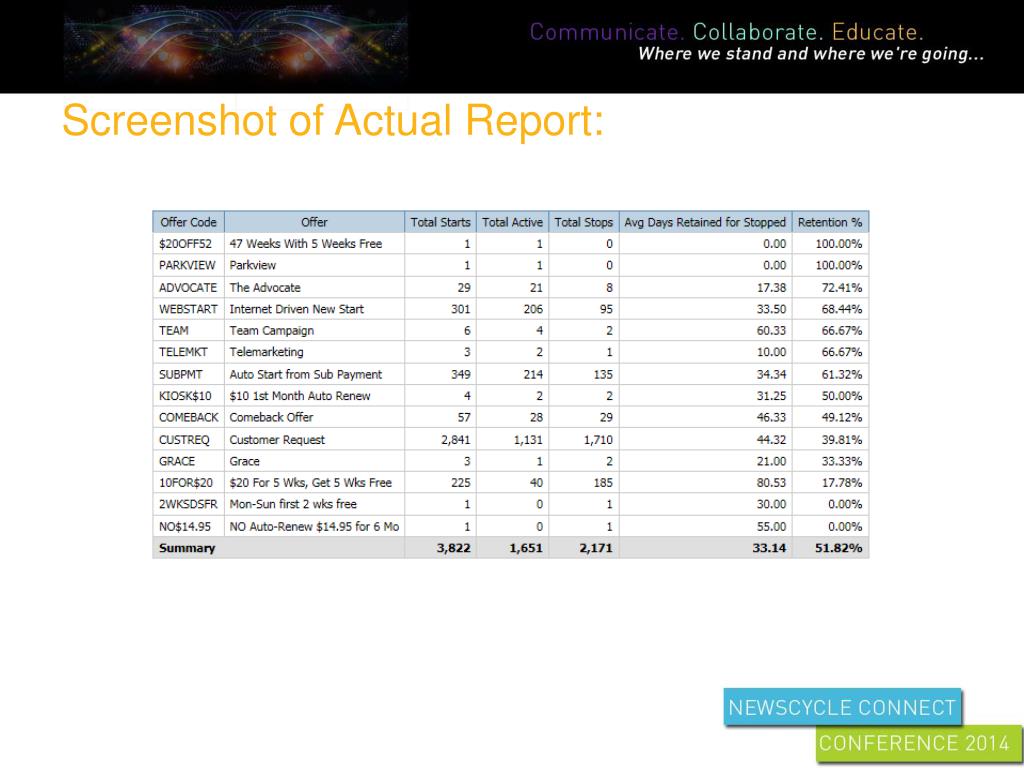This screenshot has width=1024, height=768.
Task: Click the Summary row label
Action: [x=187, y=548]
